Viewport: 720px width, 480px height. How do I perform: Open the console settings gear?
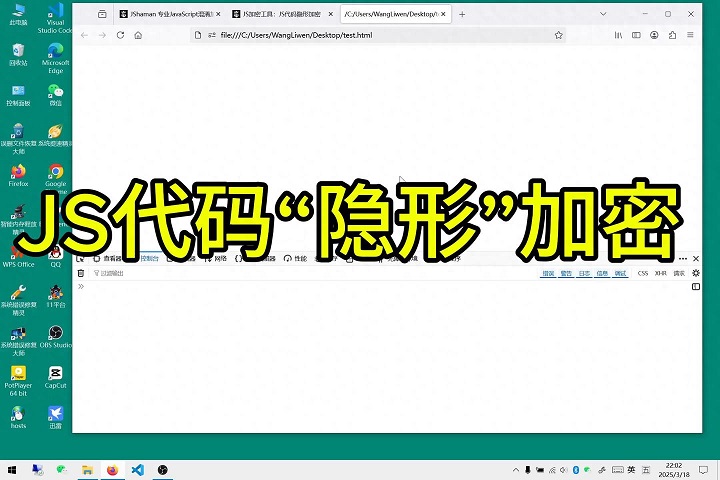coord(696,273)
